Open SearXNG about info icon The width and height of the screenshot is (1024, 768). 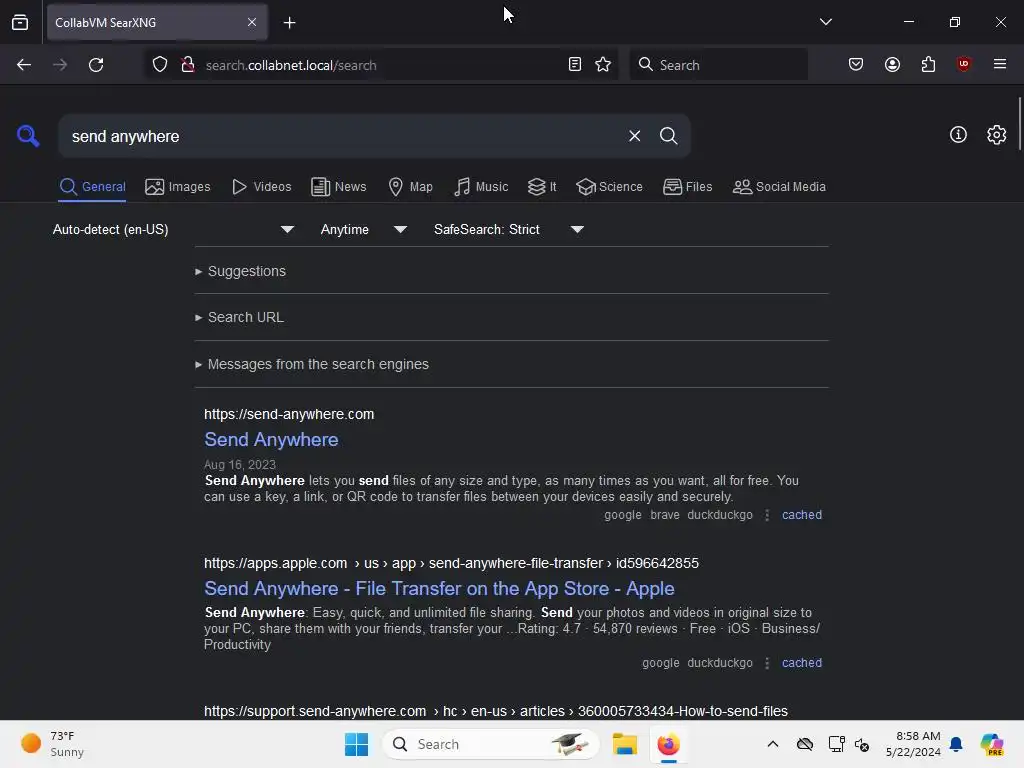point(957,135)
